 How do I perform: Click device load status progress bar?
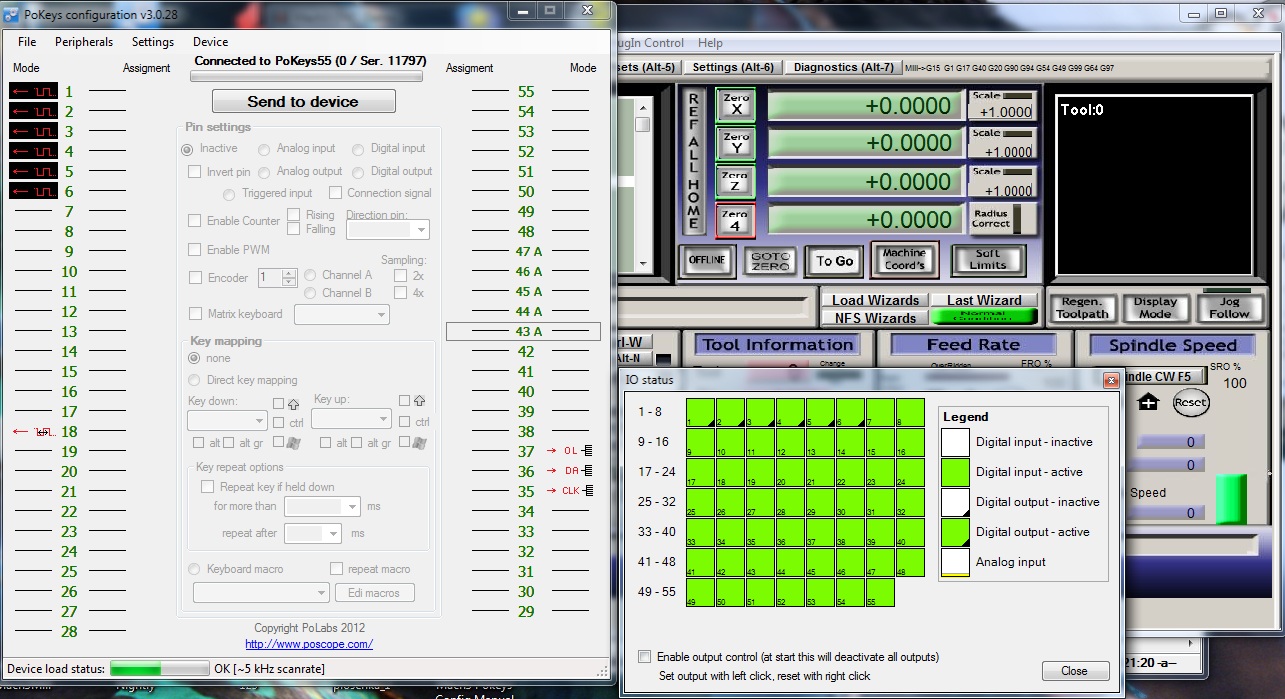click(159, 668)
